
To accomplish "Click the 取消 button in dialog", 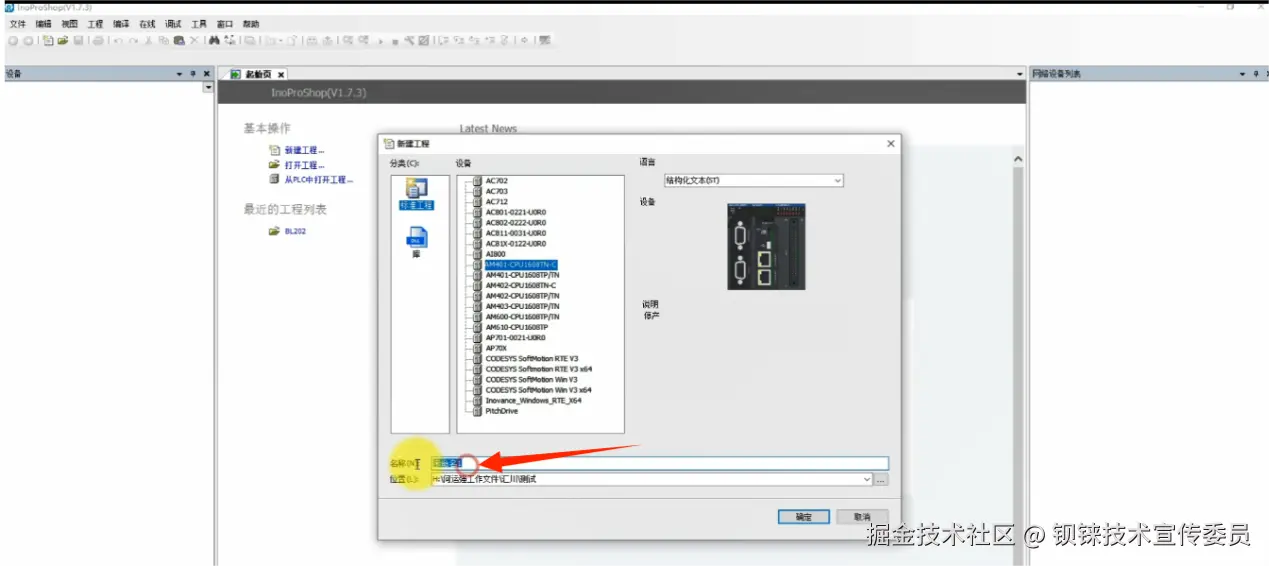I will tap(861, 517).
